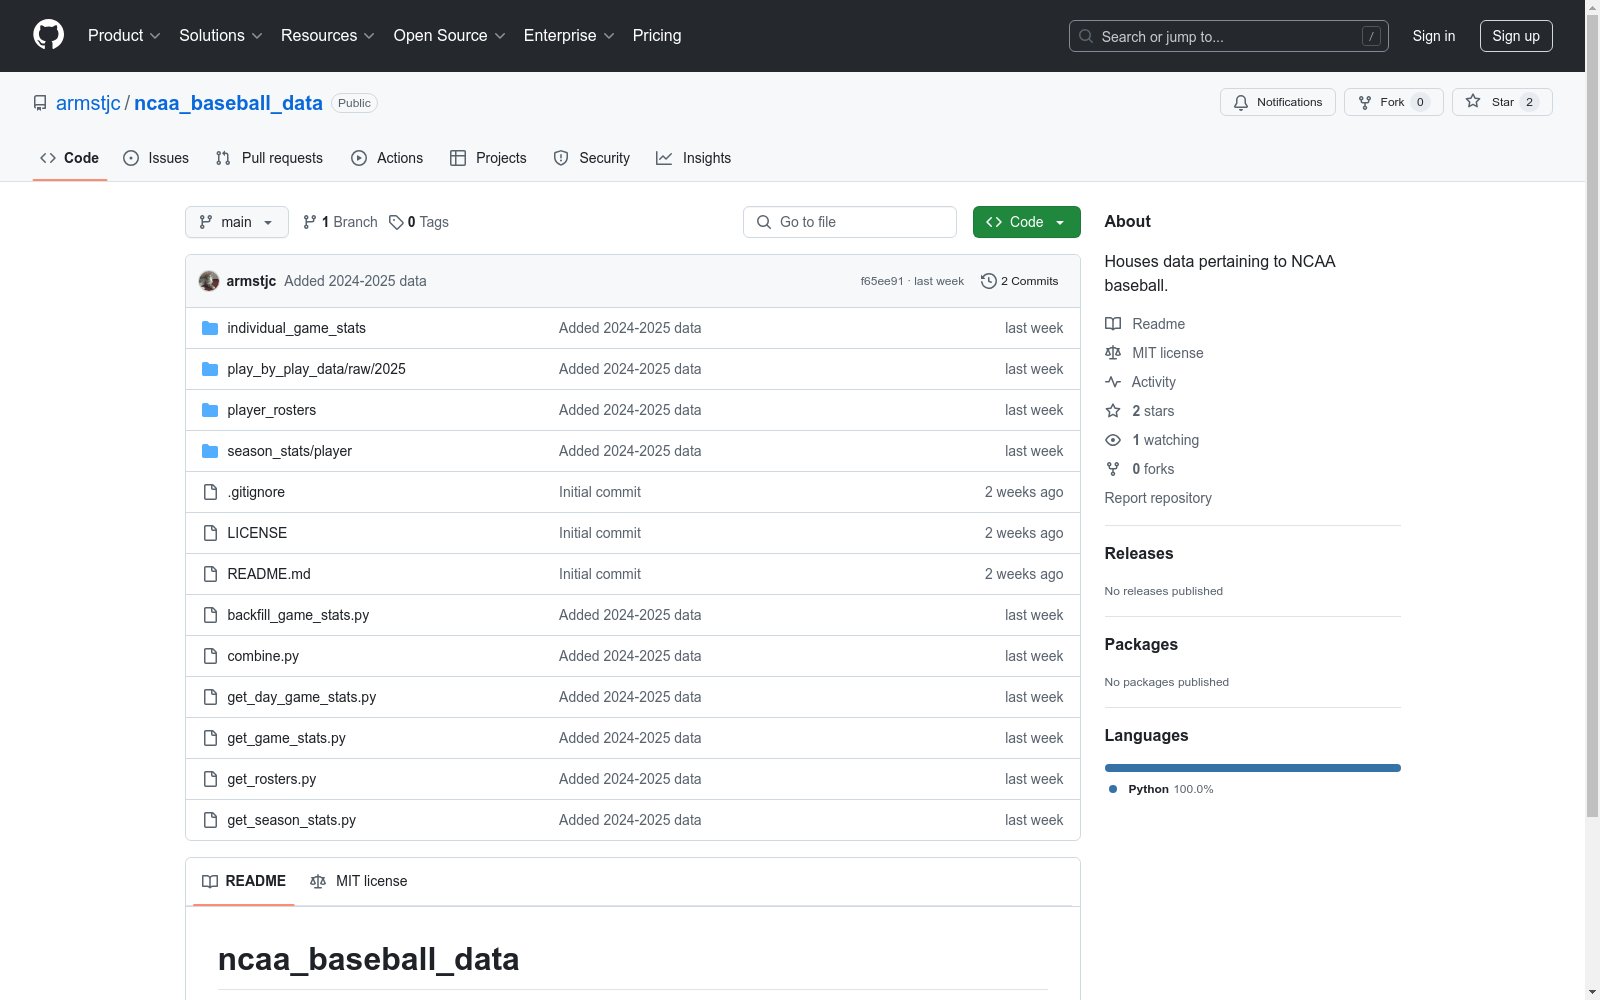This screenshot has height=1000, width=1600.
Task: Open backfill_game_stats.py file
Action: click(x=298, y=615)
